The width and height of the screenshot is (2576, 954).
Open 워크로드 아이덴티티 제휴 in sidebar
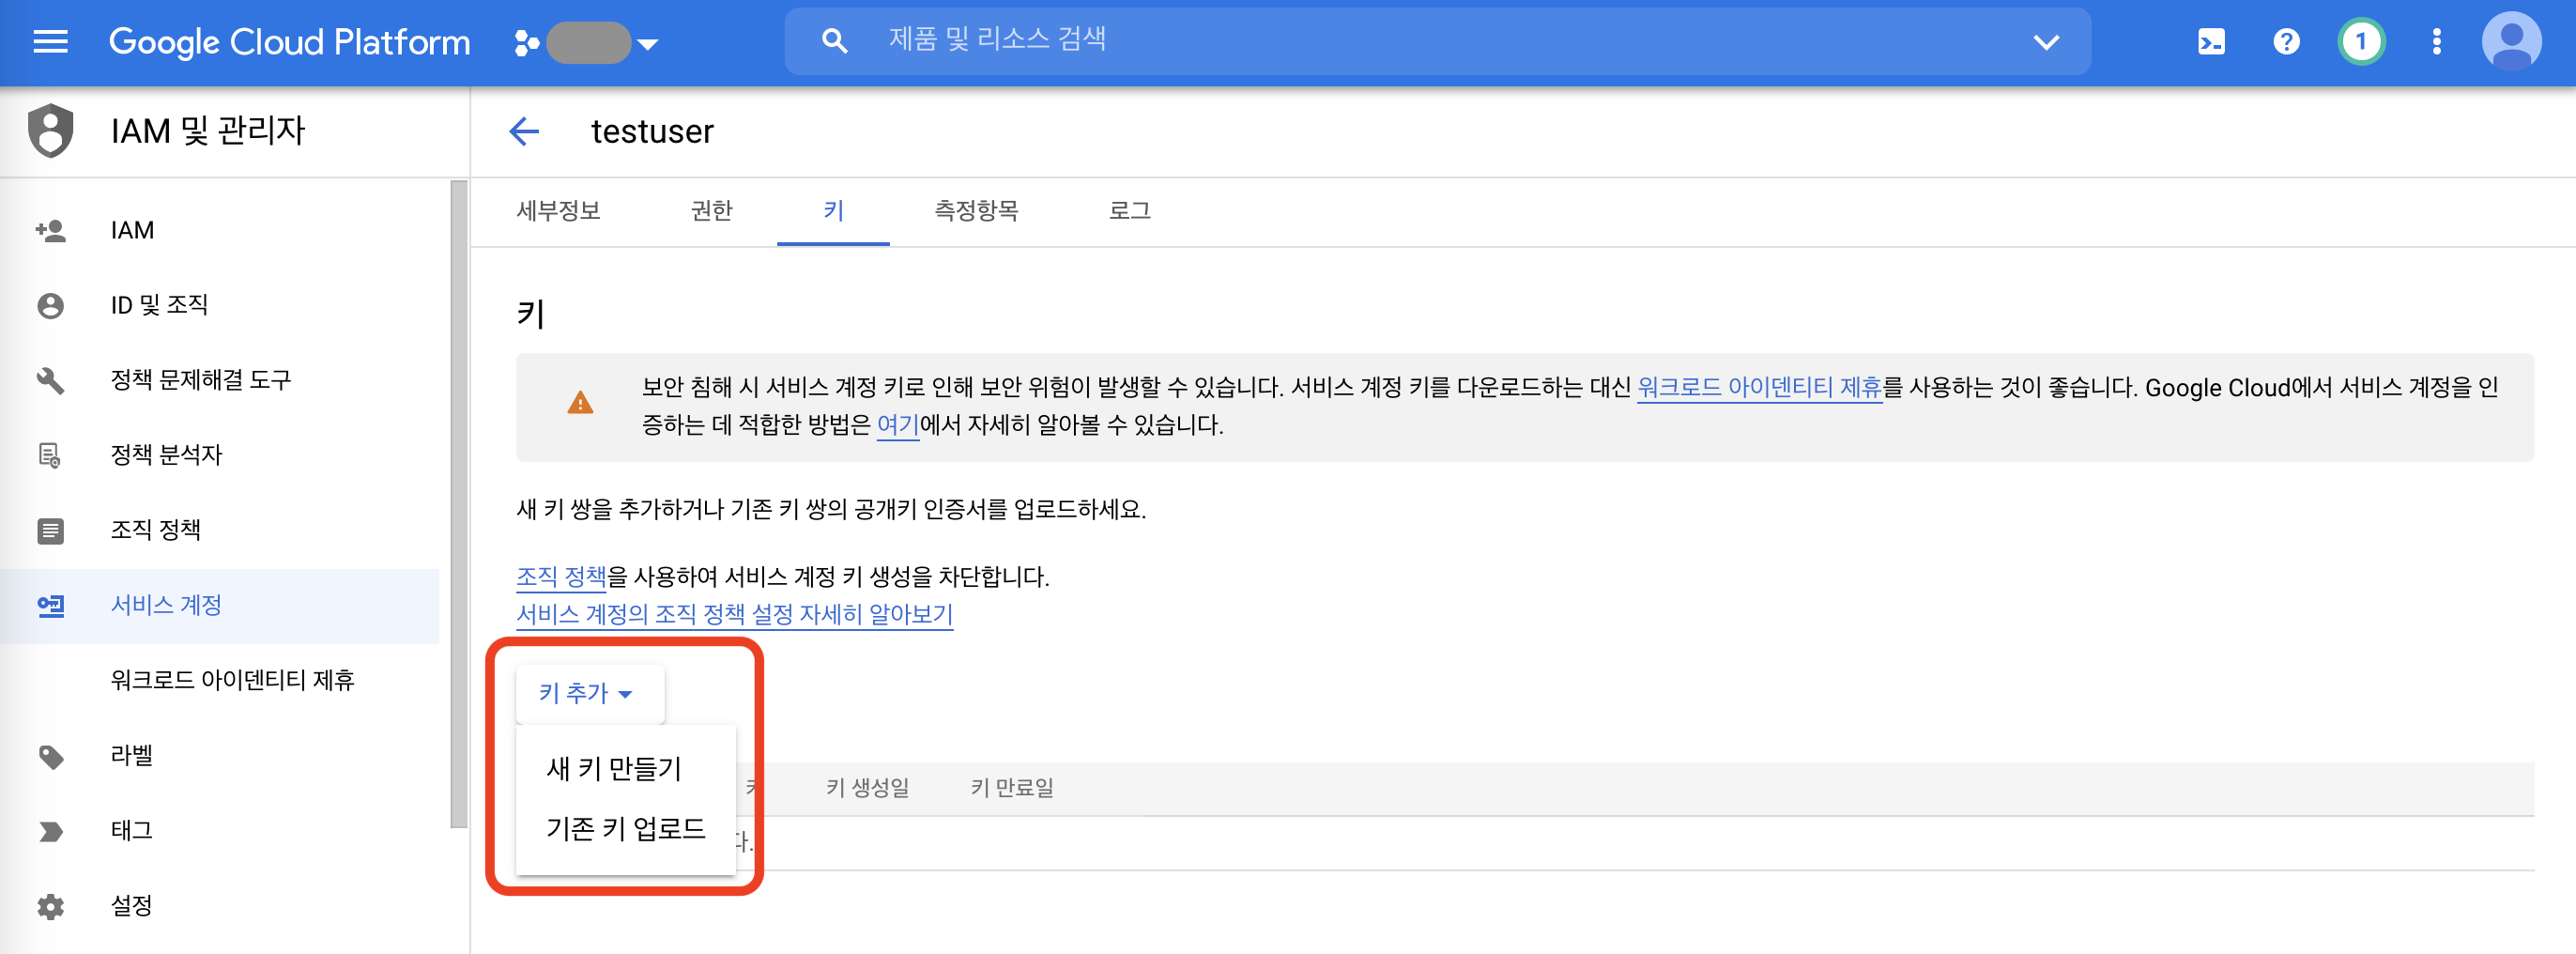tap(233, 681)
